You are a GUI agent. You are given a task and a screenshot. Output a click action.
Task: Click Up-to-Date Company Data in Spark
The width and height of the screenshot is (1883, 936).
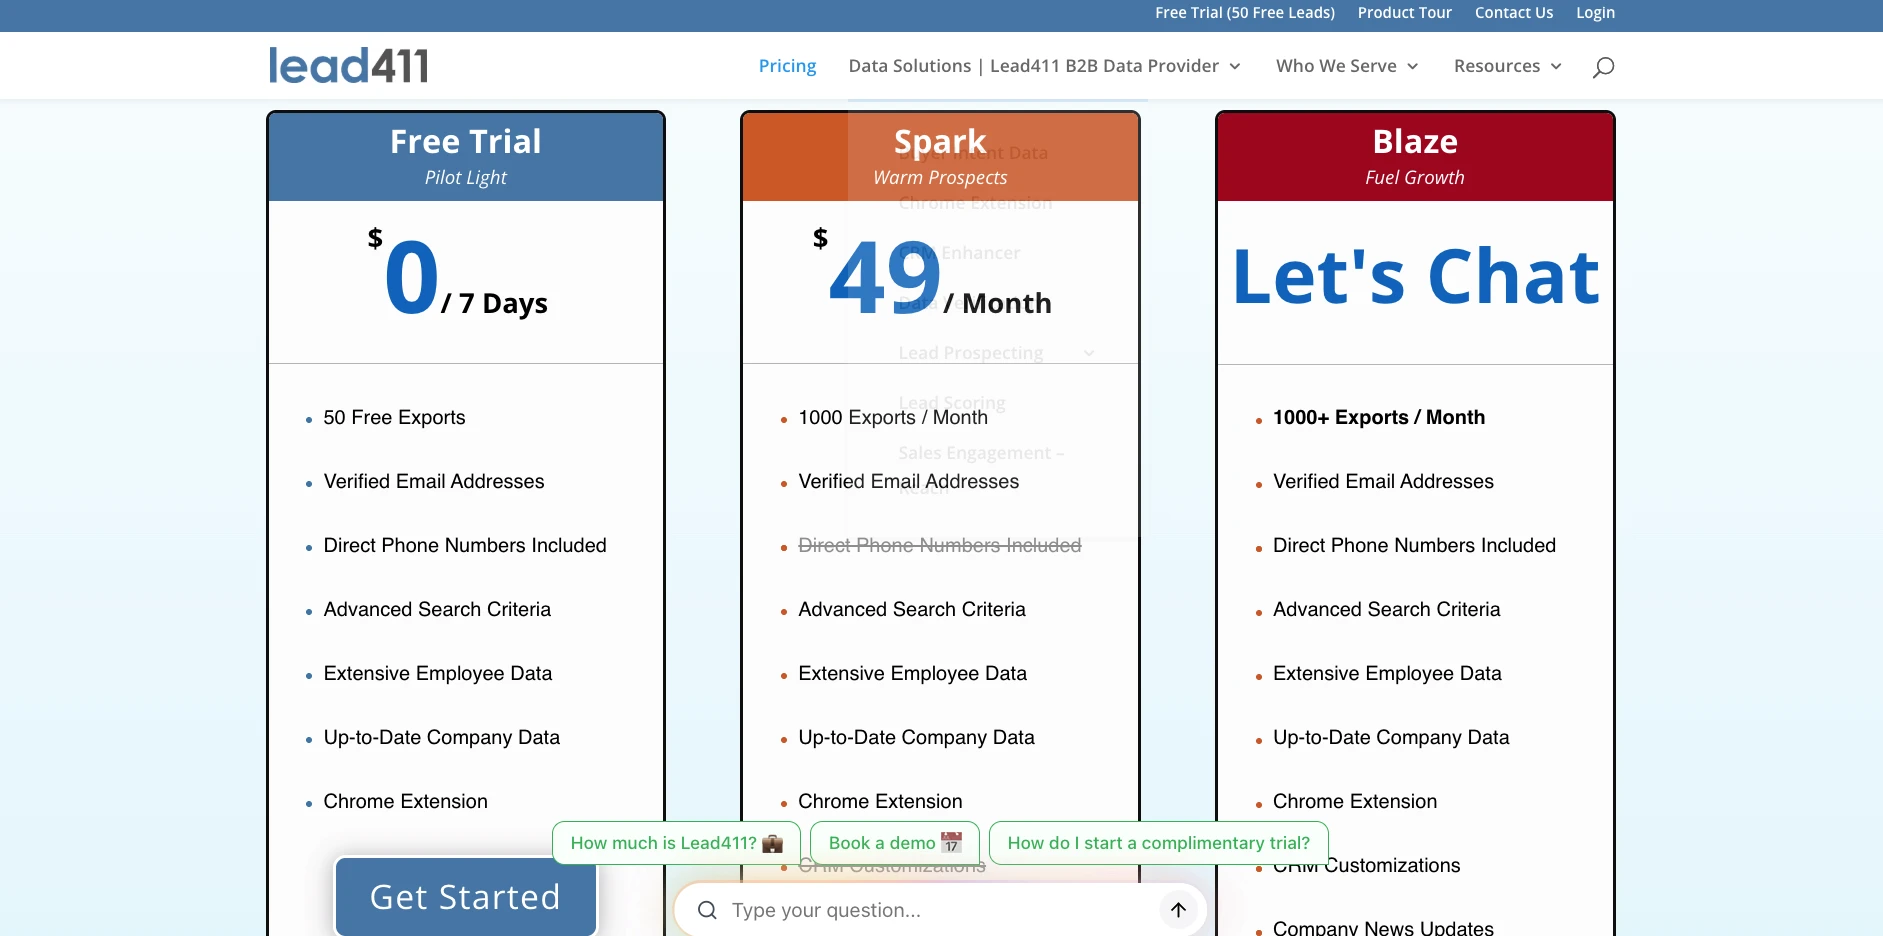[x=916, y=738]
